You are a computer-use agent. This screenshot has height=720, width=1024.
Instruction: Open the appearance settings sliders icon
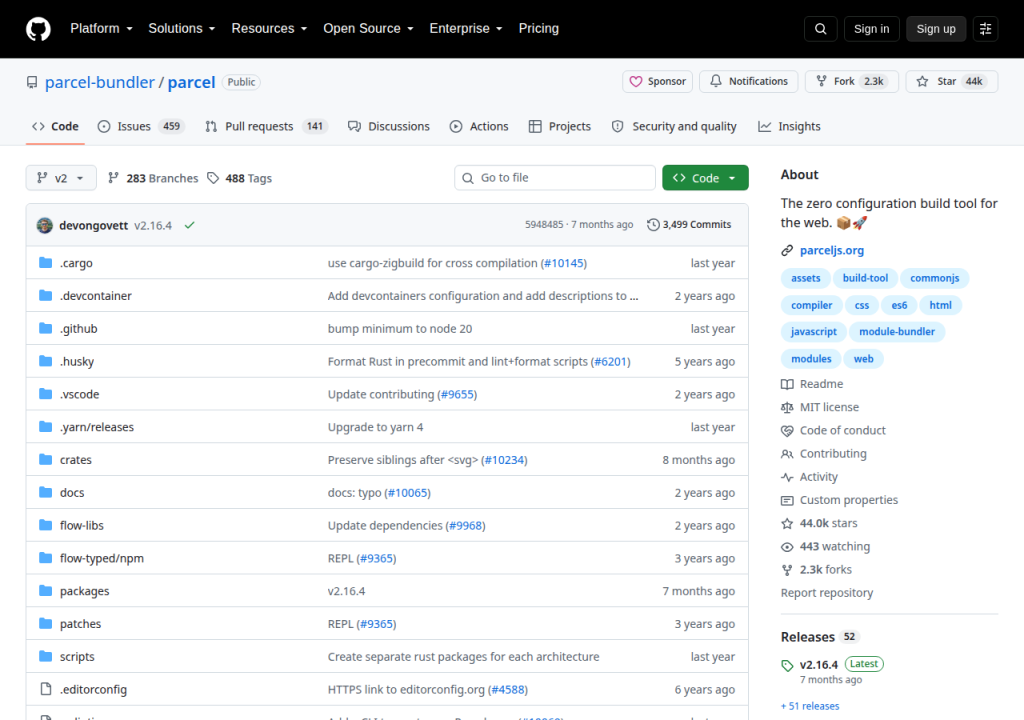pyautogui.click(x=985, y=29)
